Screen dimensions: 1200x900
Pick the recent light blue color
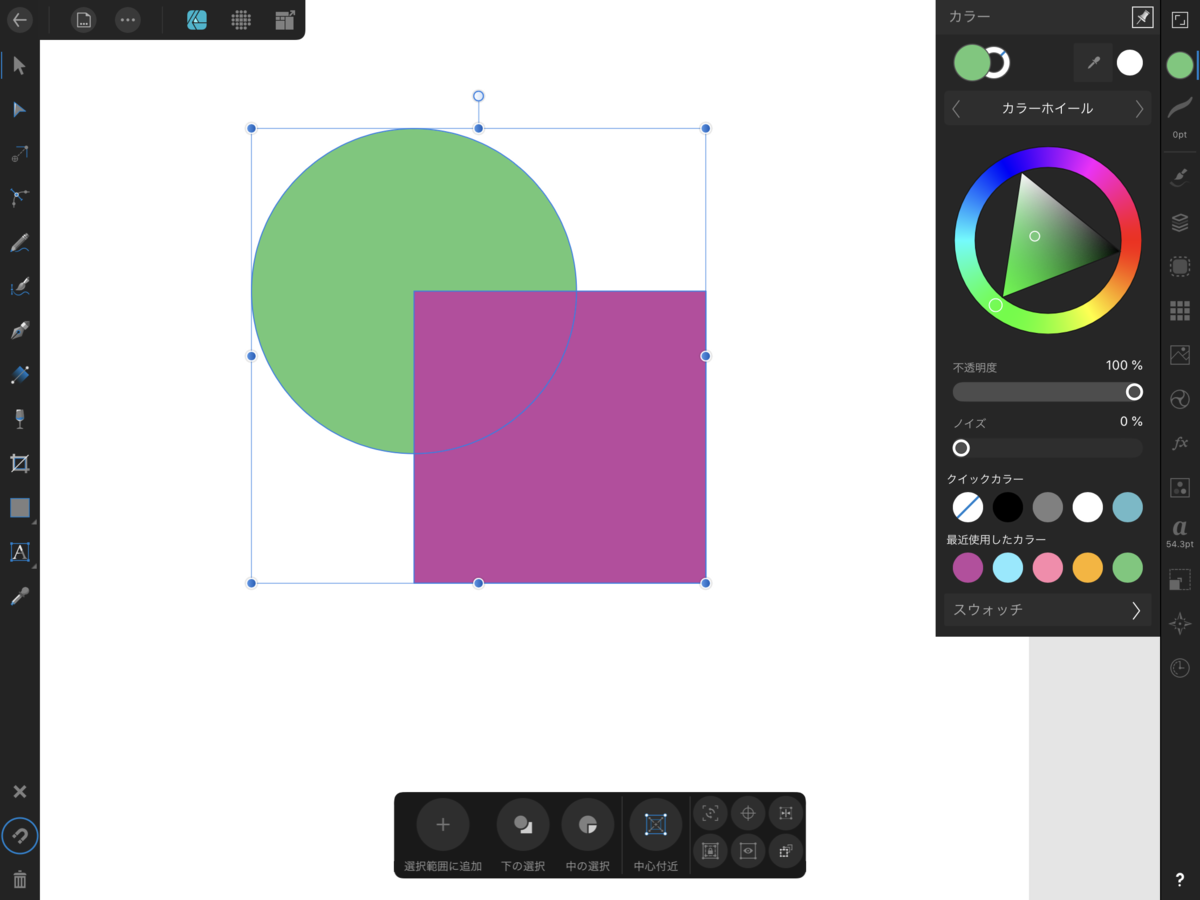[1008, 567]
